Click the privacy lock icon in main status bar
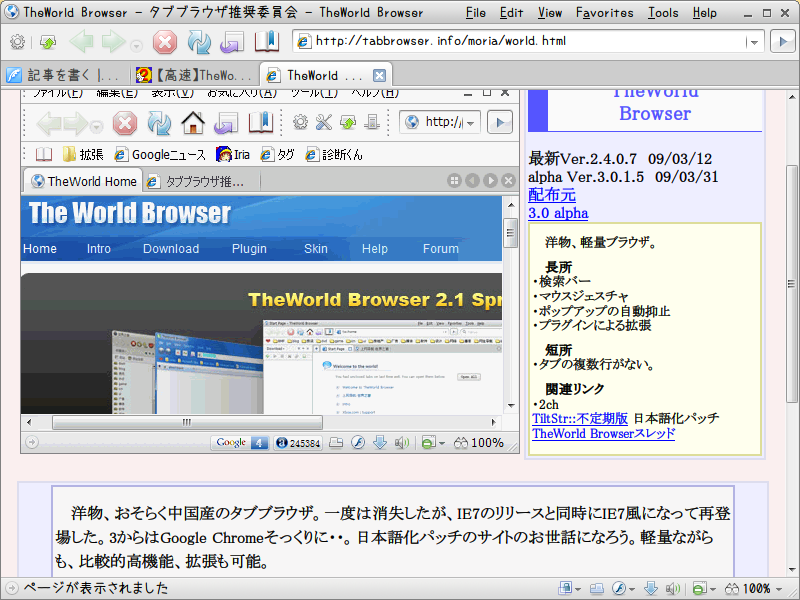The height and width of the screenshot is (600, 800). 564,588
